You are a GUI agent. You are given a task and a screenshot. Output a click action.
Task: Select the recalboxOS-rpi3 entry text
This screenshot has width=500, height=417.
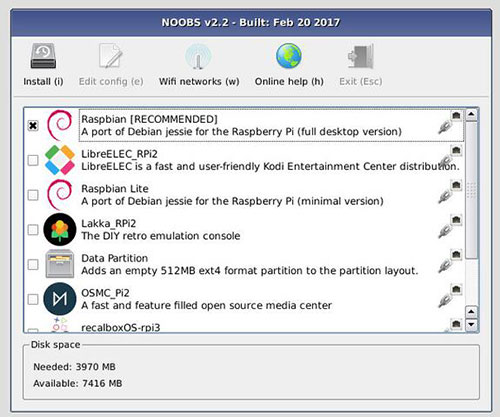[x=121, y=327]
